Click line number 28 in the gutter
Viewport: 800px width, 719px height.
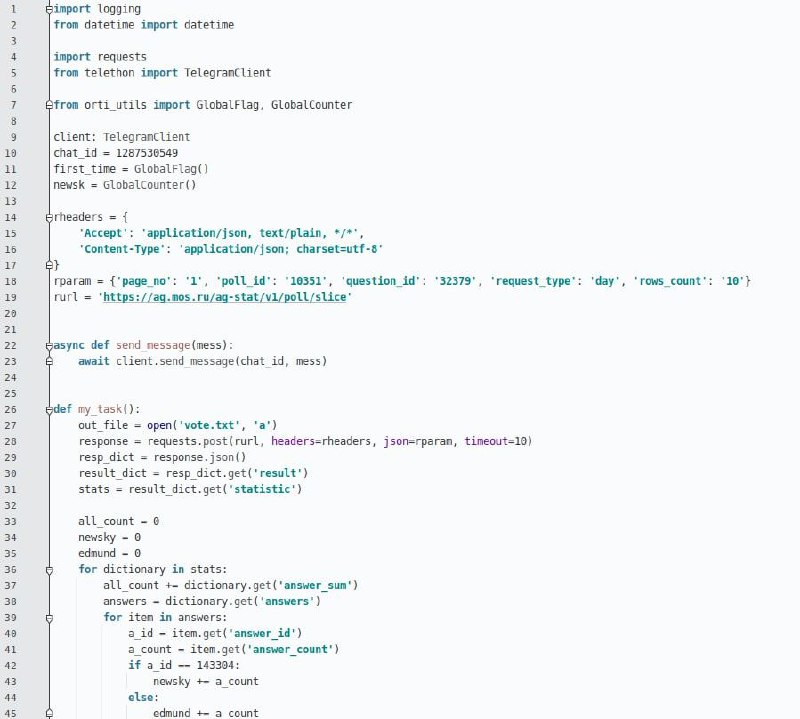[x=10, y=441]
